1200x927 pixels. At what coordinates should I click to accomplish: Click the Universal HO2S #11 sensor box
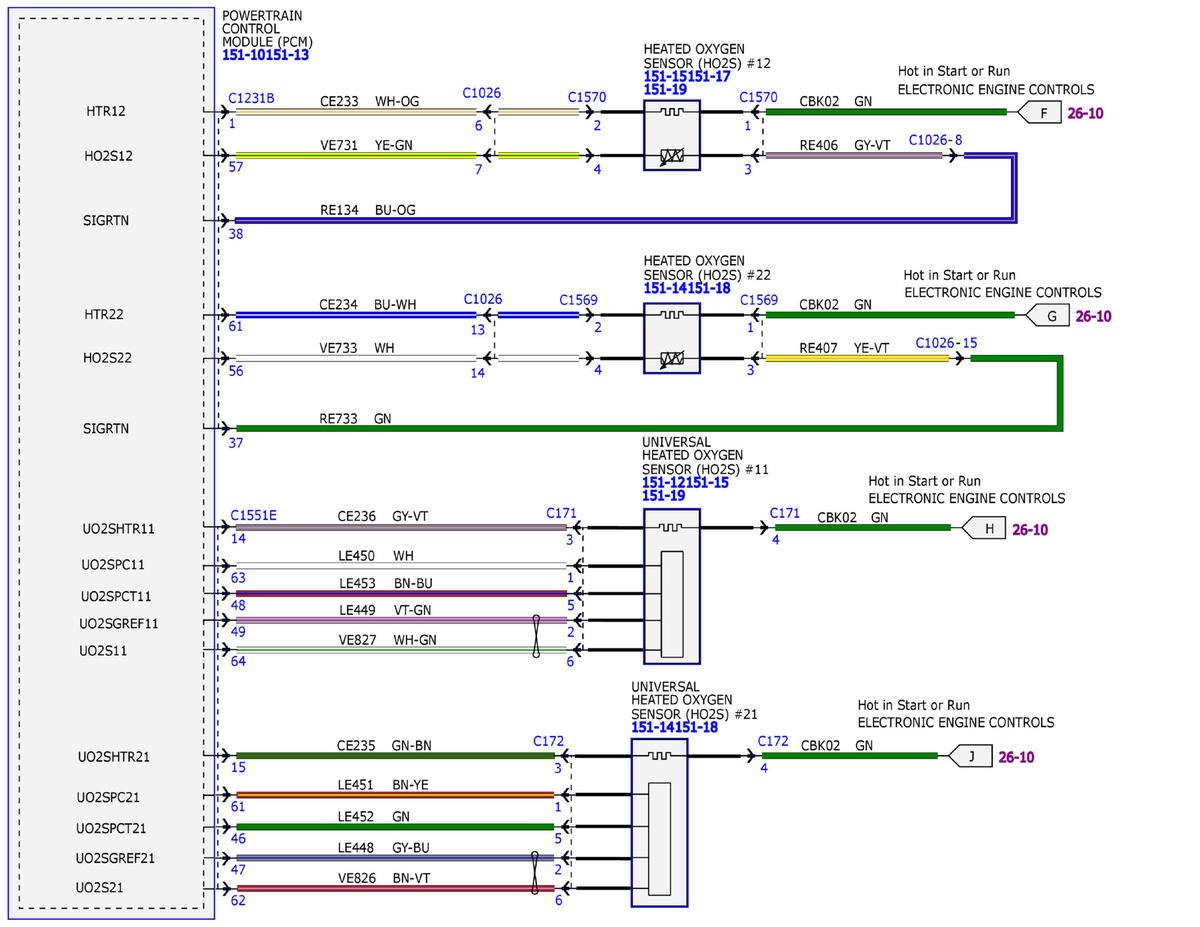click(671, 586)
